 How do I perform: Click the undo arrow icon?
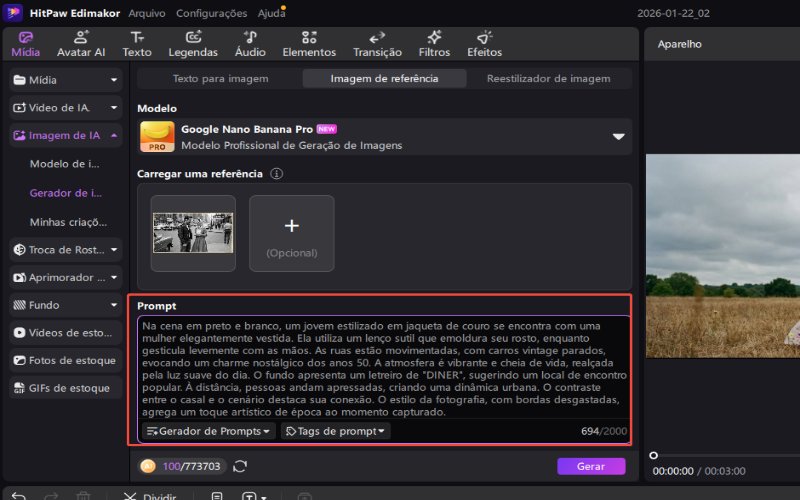click(18, 496)
